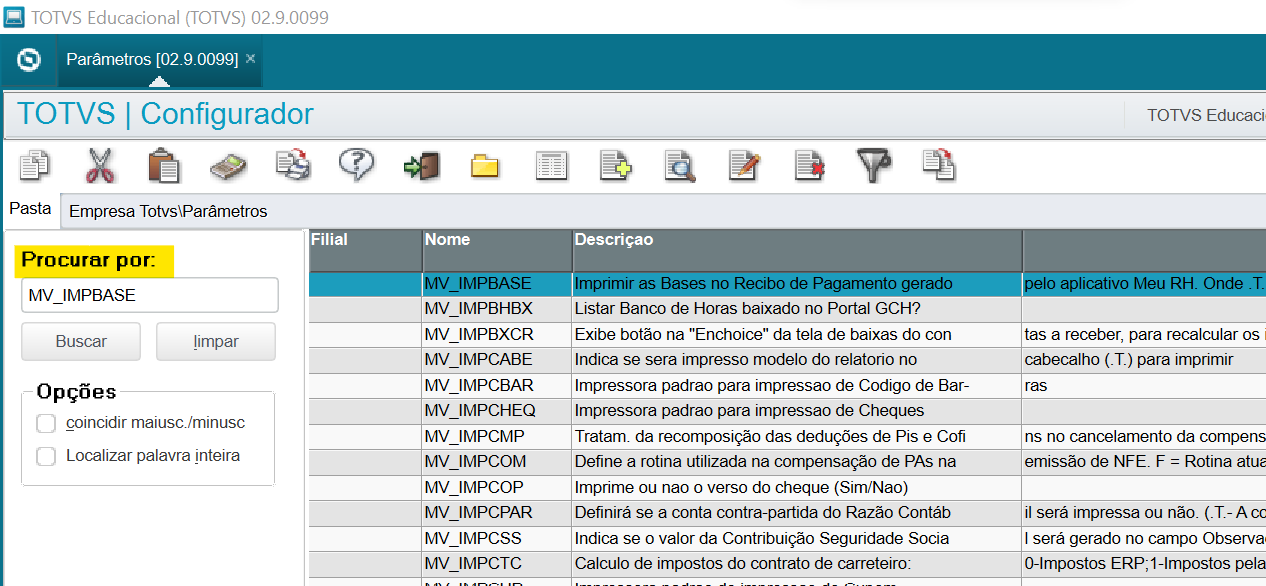Enable Localizar palavra inteira checkbox

[x=46, y=456]
